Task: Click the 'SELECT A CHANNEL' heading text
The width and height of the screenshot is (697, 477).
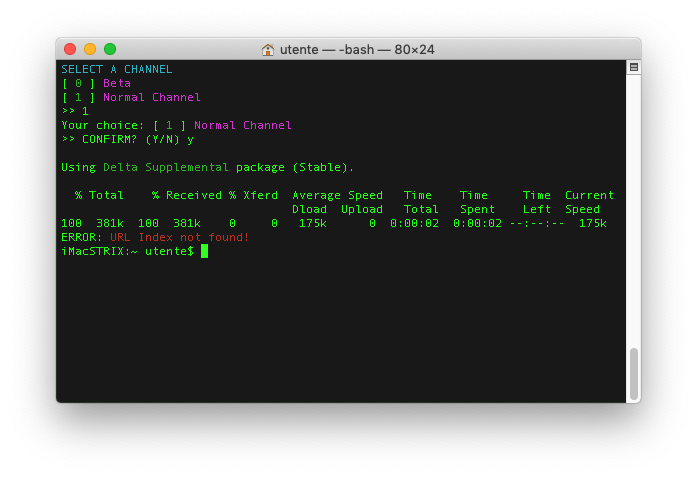Action: click(x=116, y=69)
